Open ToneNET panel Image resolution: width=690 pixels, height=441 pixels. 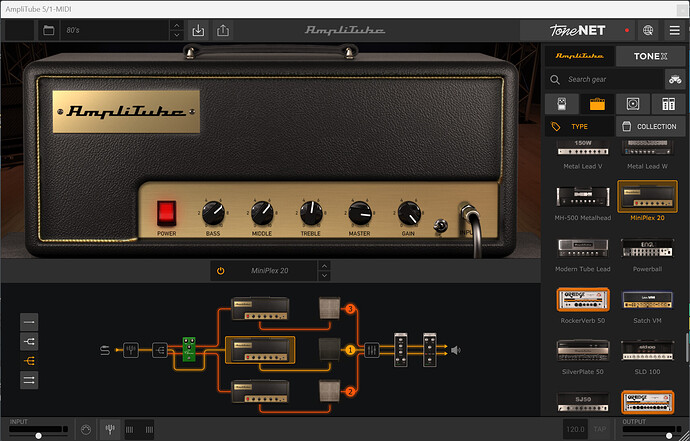[x=577, y=30]
